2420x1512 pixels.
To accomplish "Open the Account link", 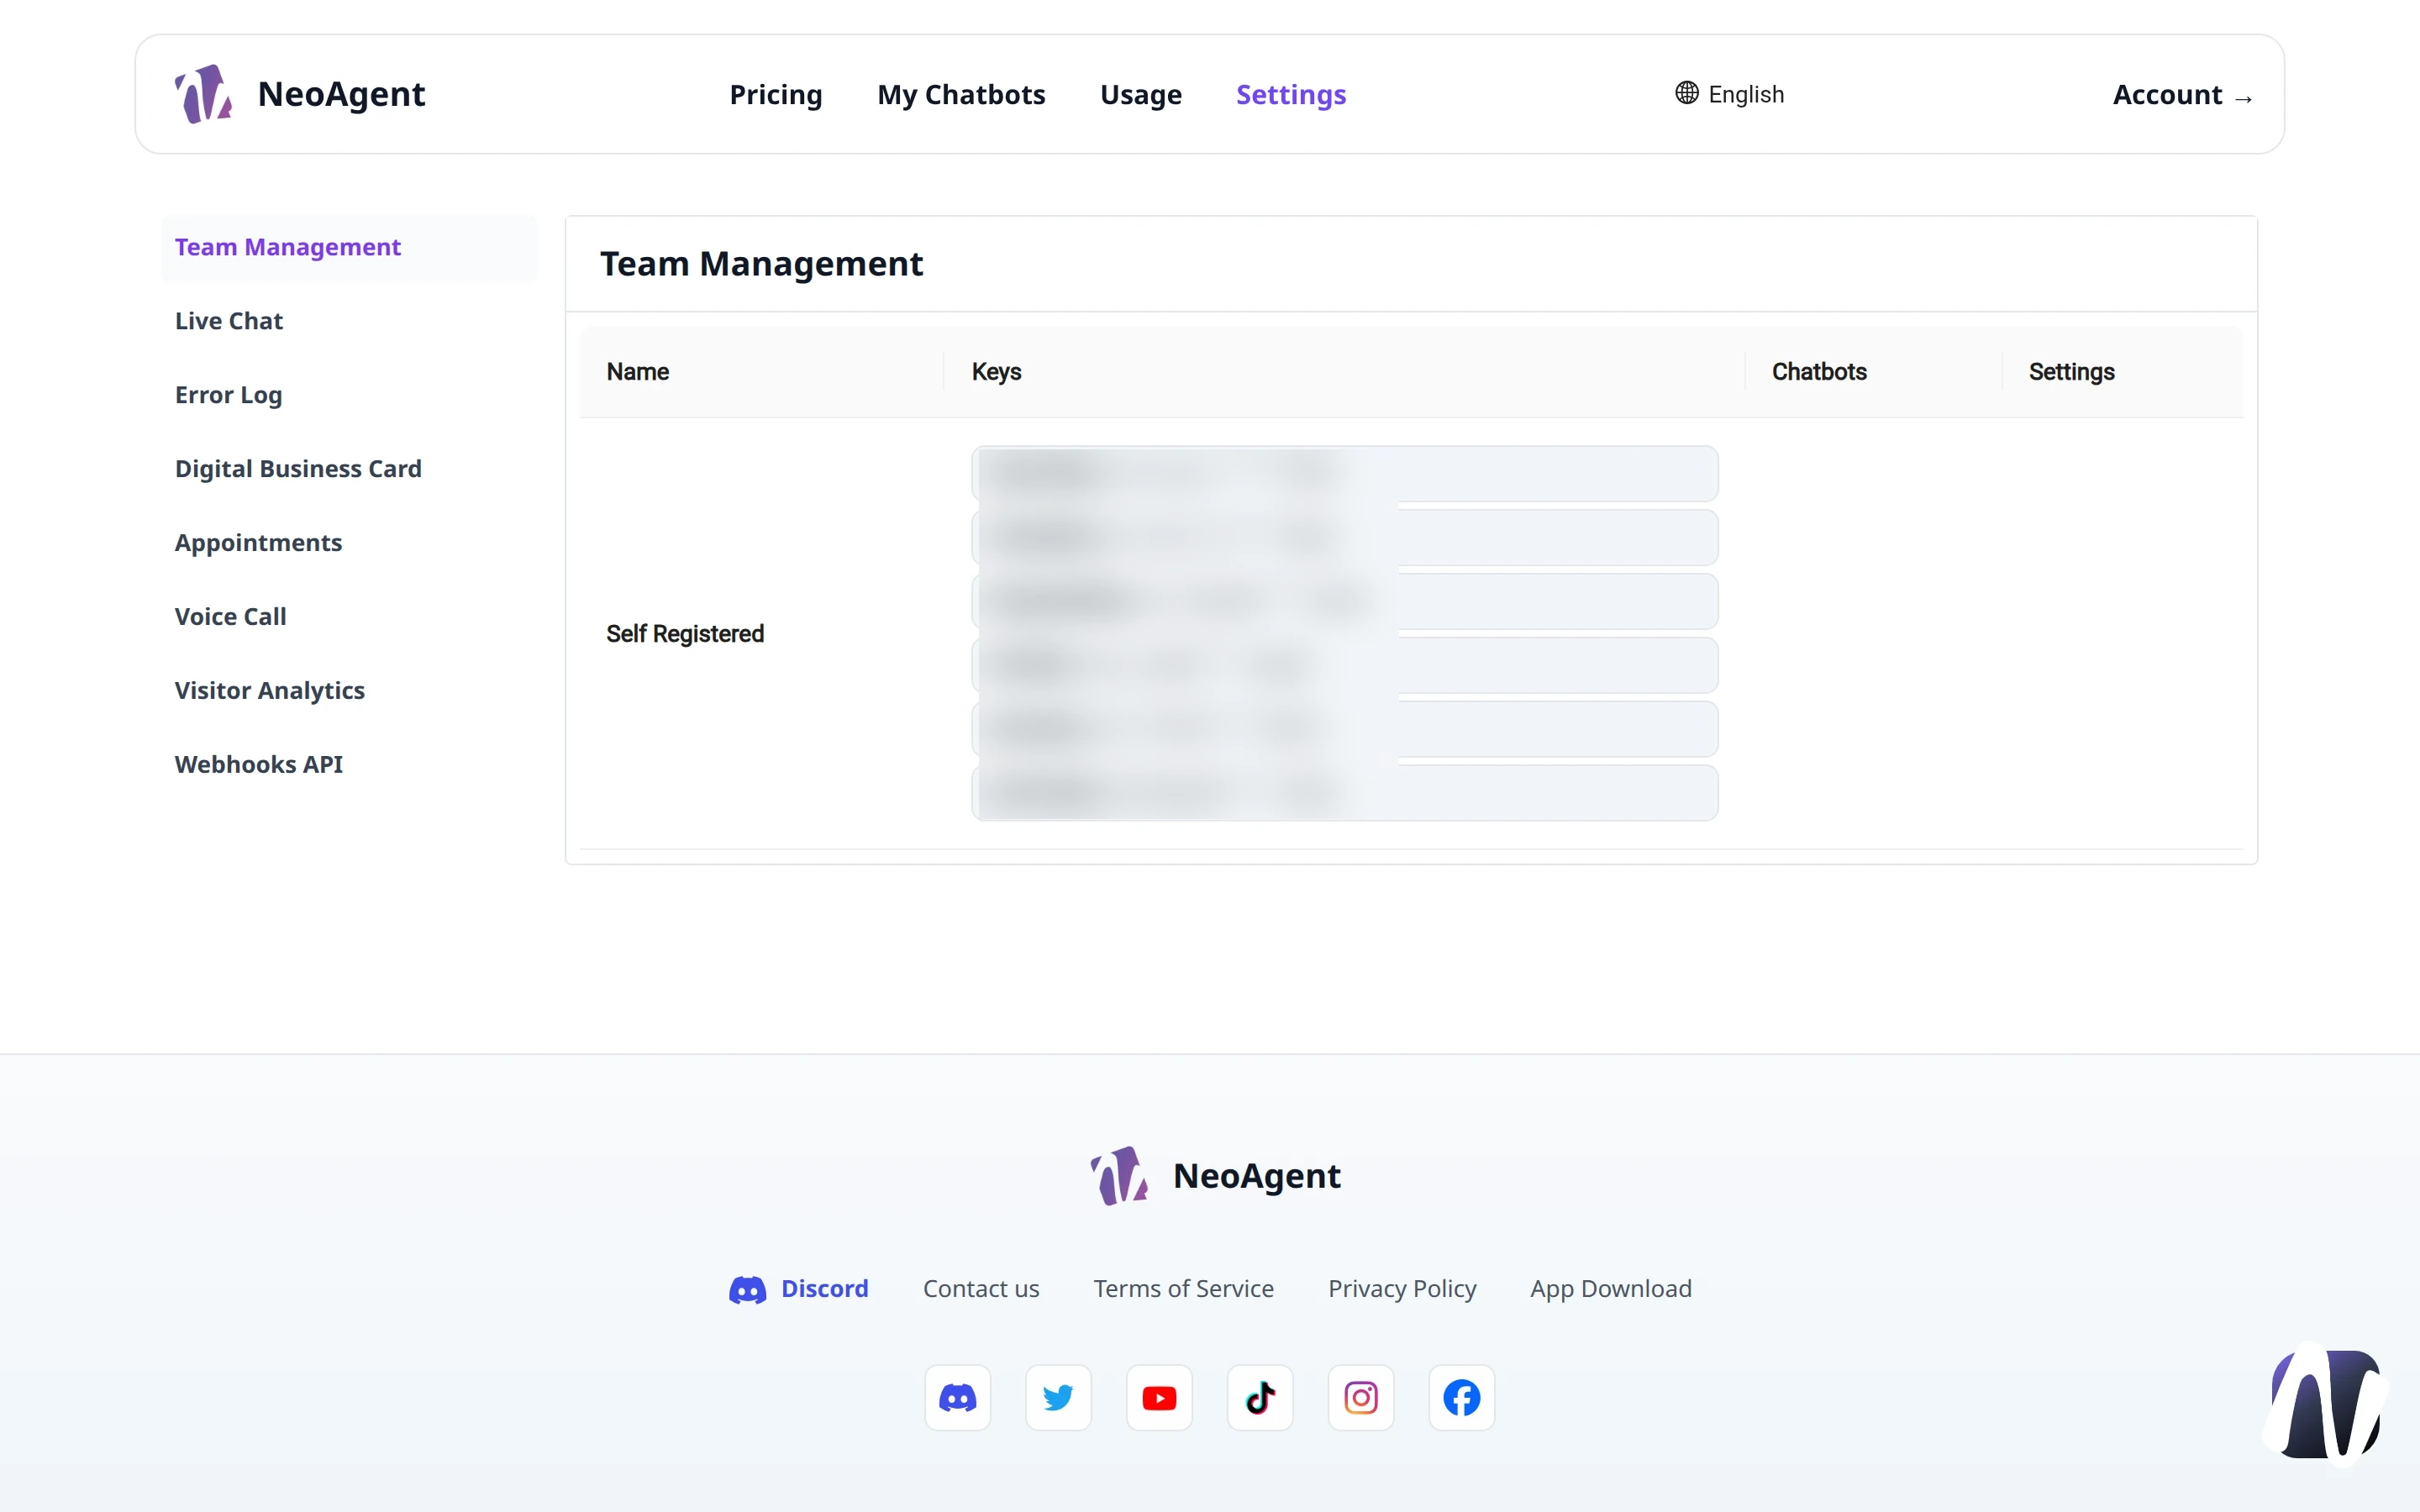I will pos(2182,95).
